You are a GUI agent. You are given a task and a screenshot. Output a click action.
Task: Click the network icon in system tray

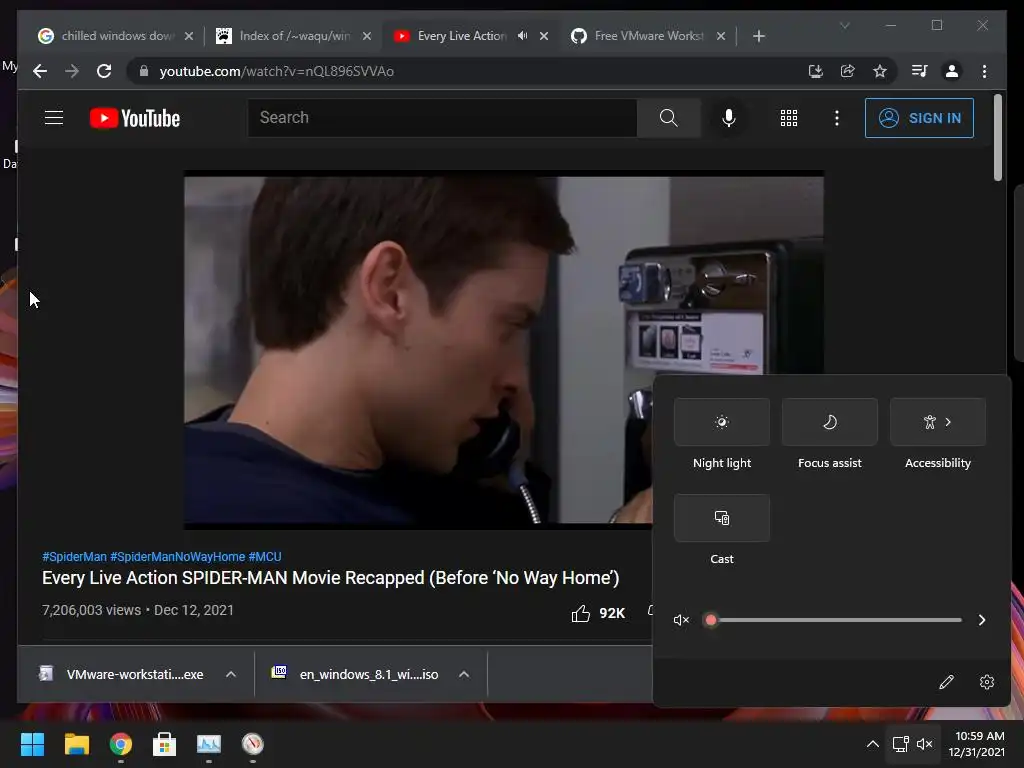click(x=901, y=744)
